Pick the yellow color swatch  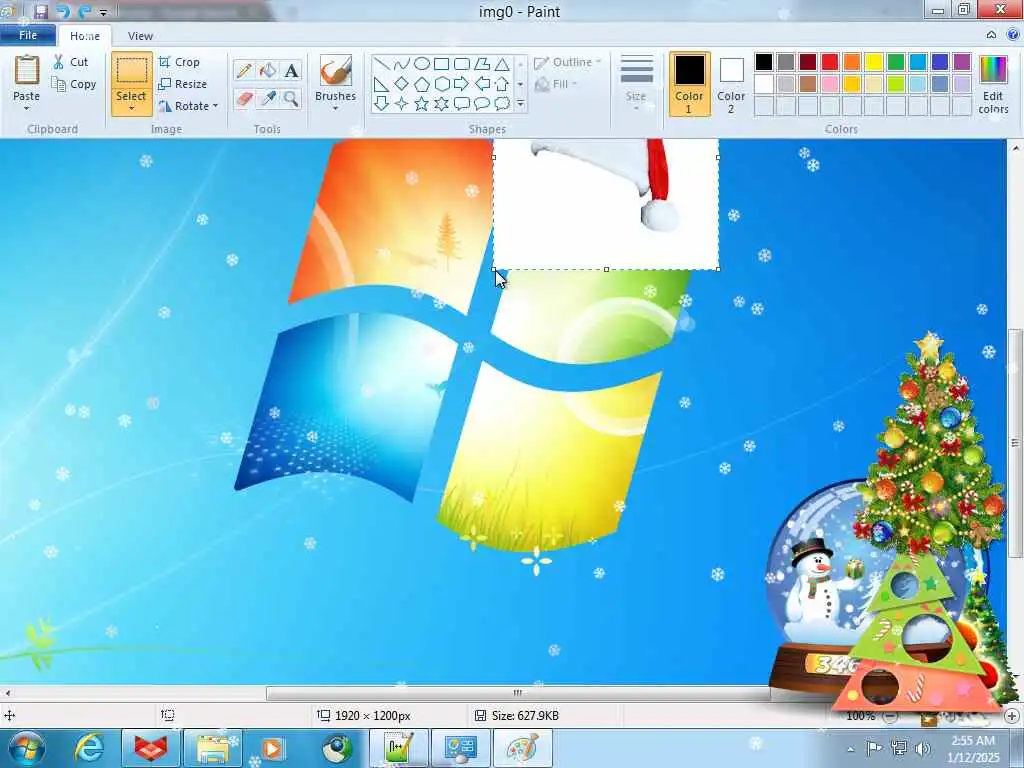coord(874,62)
